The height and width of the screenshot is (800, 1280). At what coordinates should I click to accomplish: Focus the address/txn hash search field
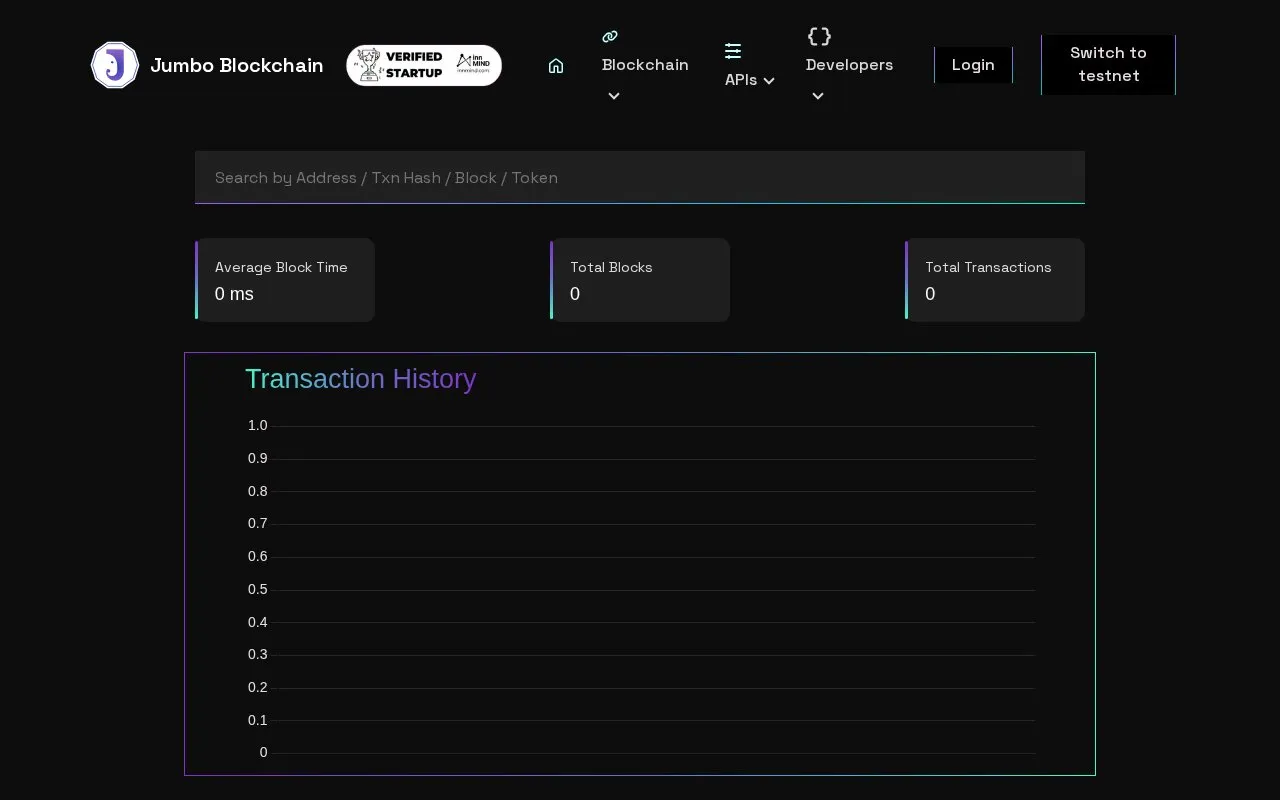pyautogui.click(x=640, y=177)
